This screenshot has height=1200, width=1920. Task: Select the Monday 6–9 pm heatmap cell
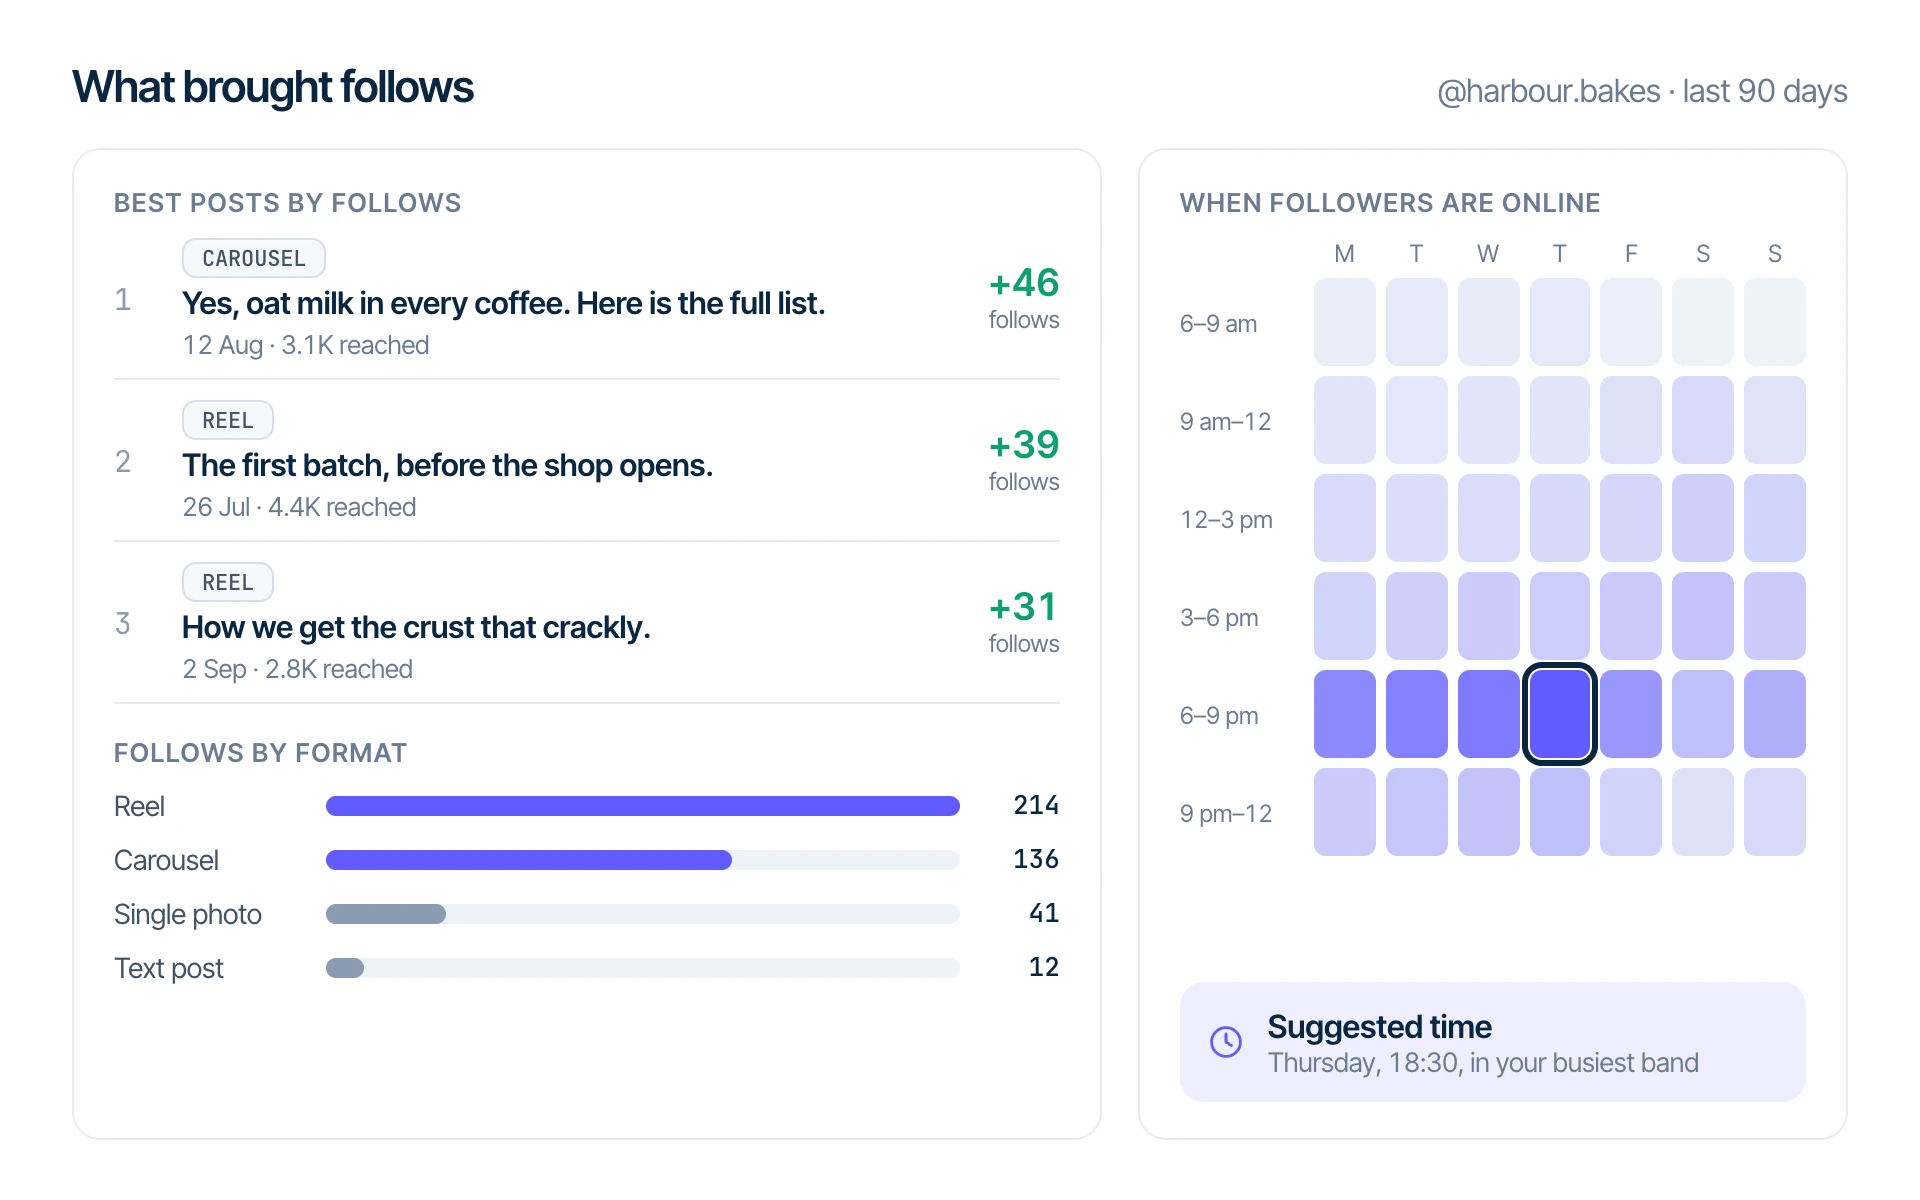pos(1345,714)
